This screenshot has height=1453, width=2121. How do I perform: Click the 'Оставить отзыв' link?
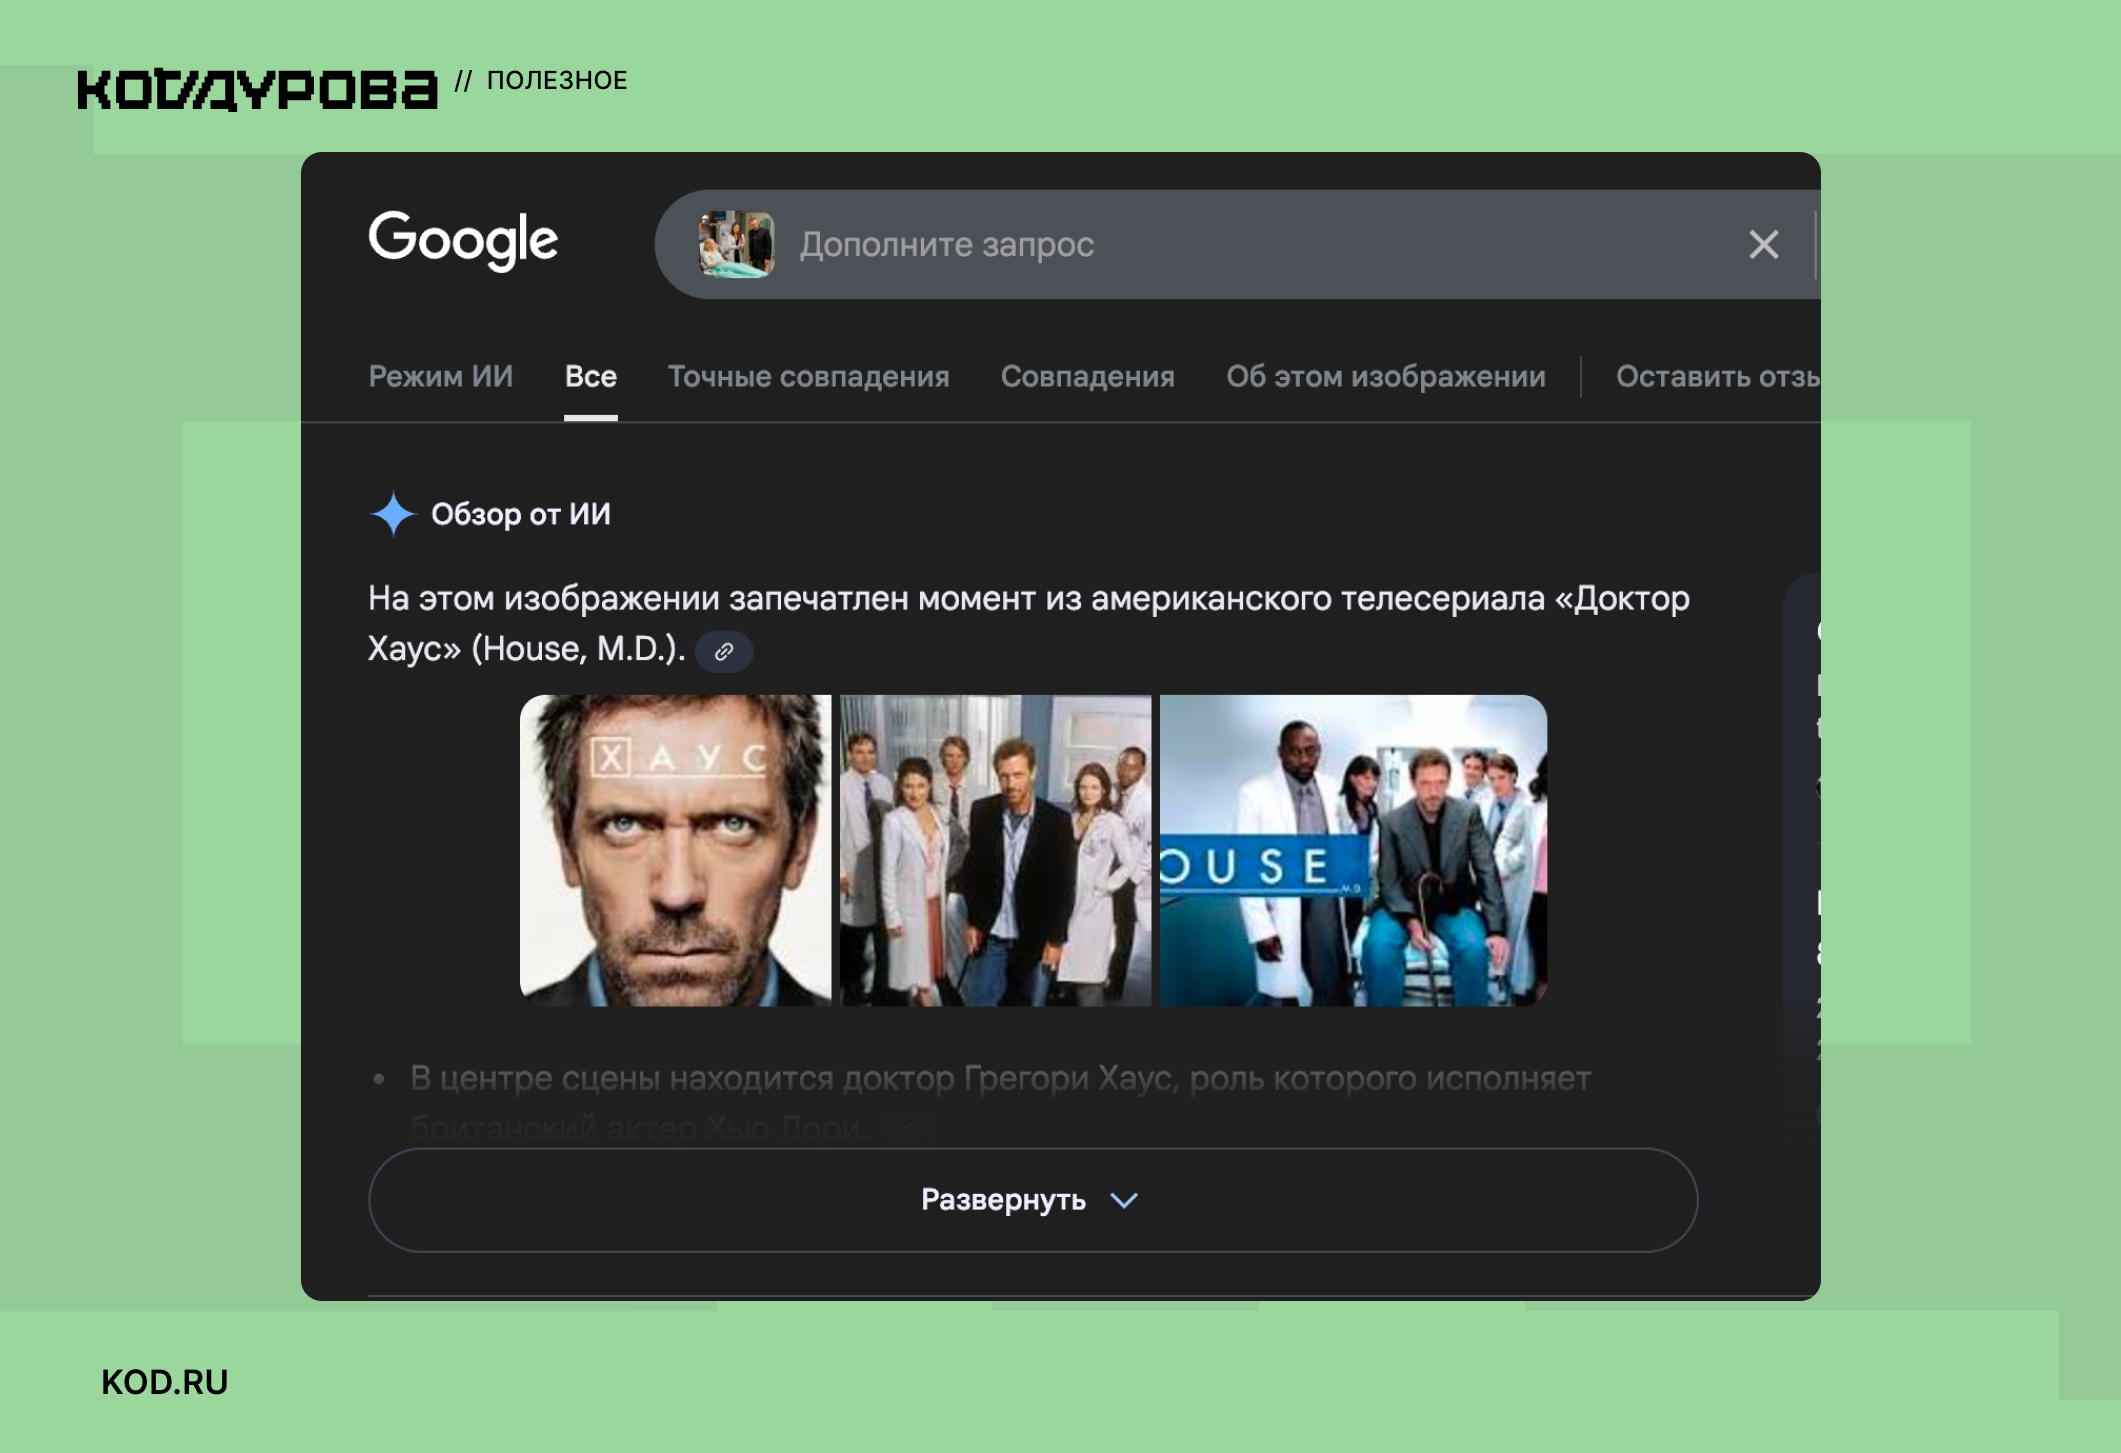(1717, 376)
